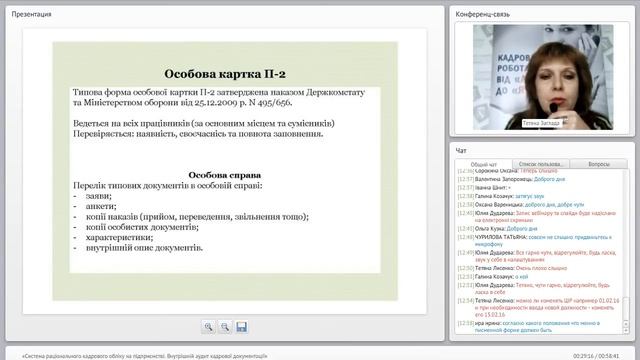640x360 pixels.
Task: Click the chat message from Ольга Кузка
Action: pos(497,229)
